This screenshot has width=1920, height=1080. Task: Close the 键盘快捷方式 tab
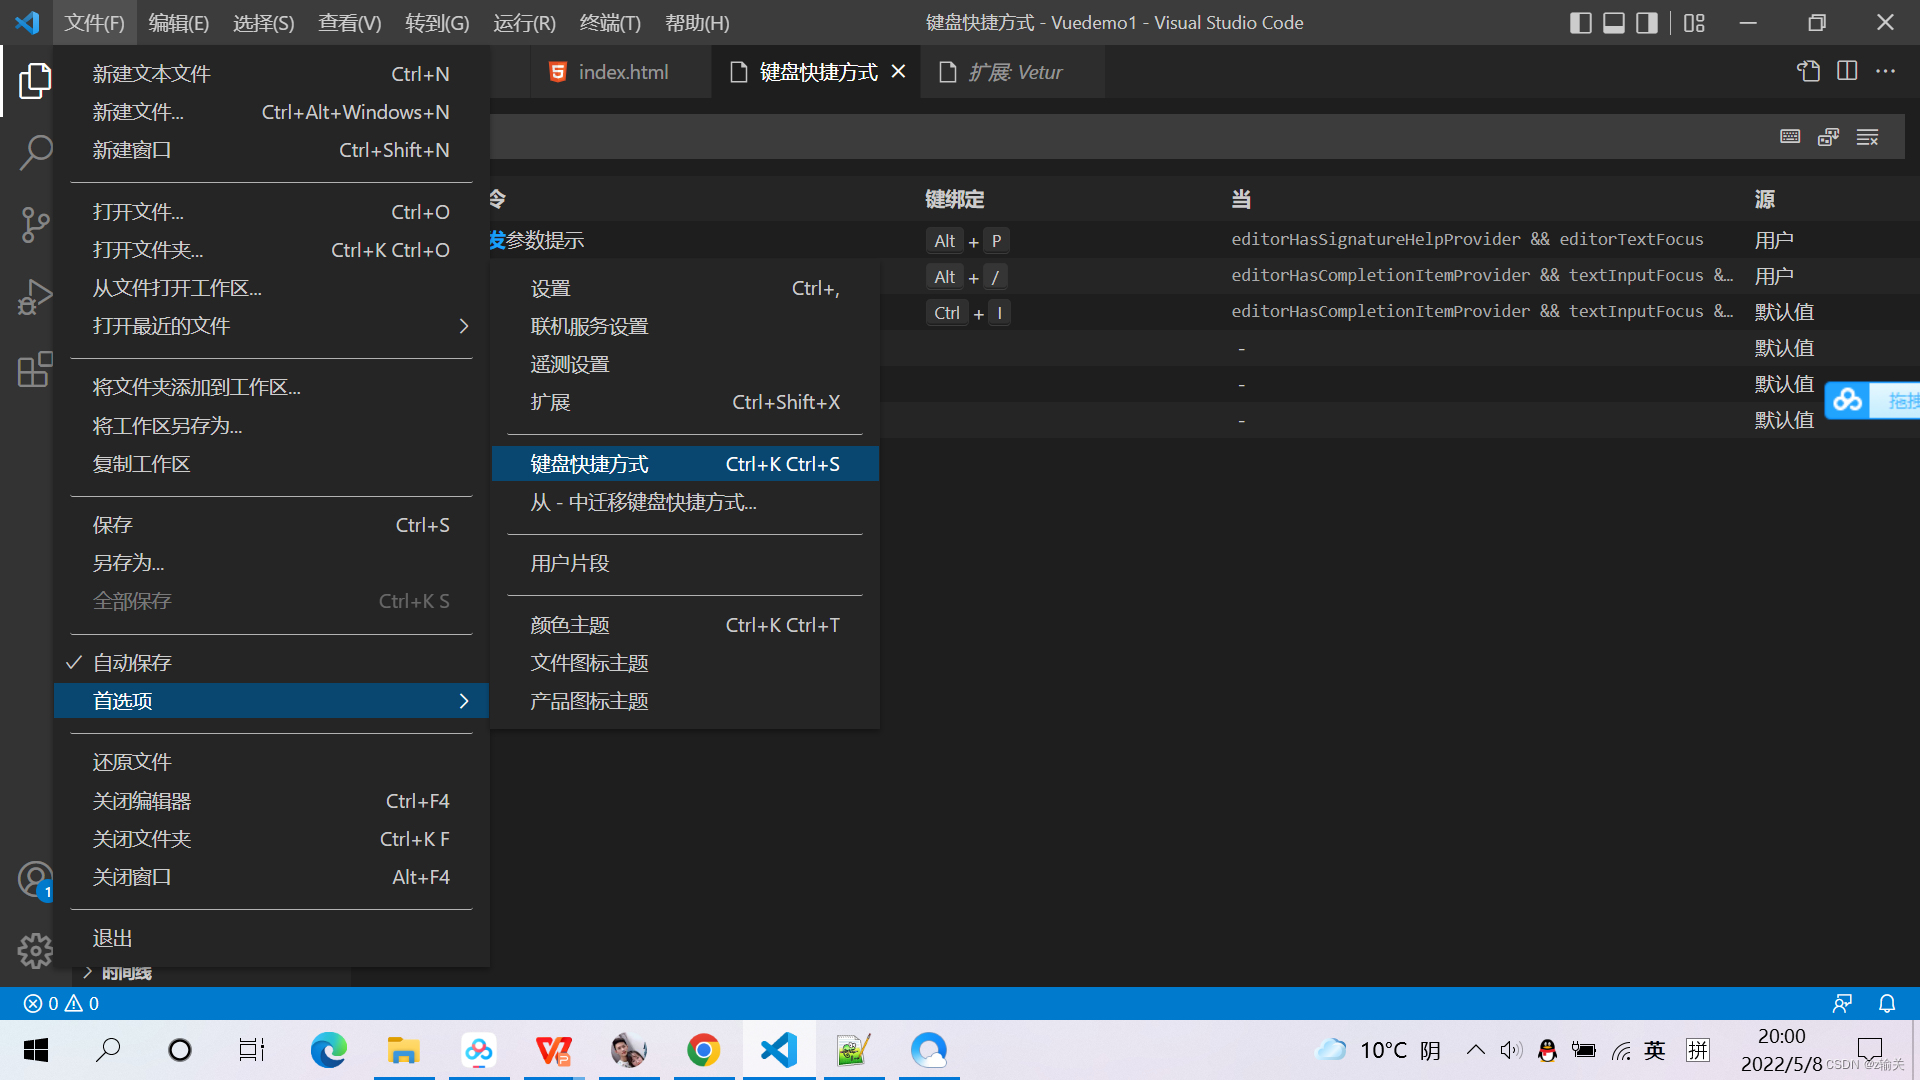tap(898, 72)
